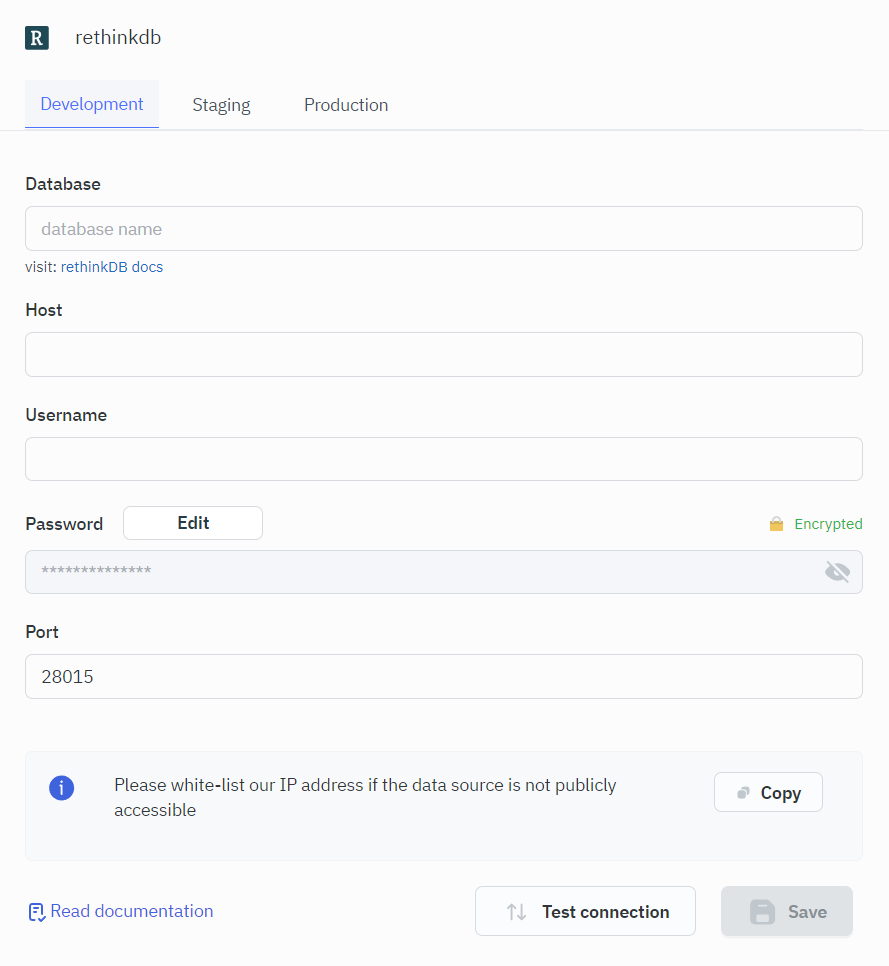Click the Port field showing 28015
The image size is (889, 966).
pos(443,677)
